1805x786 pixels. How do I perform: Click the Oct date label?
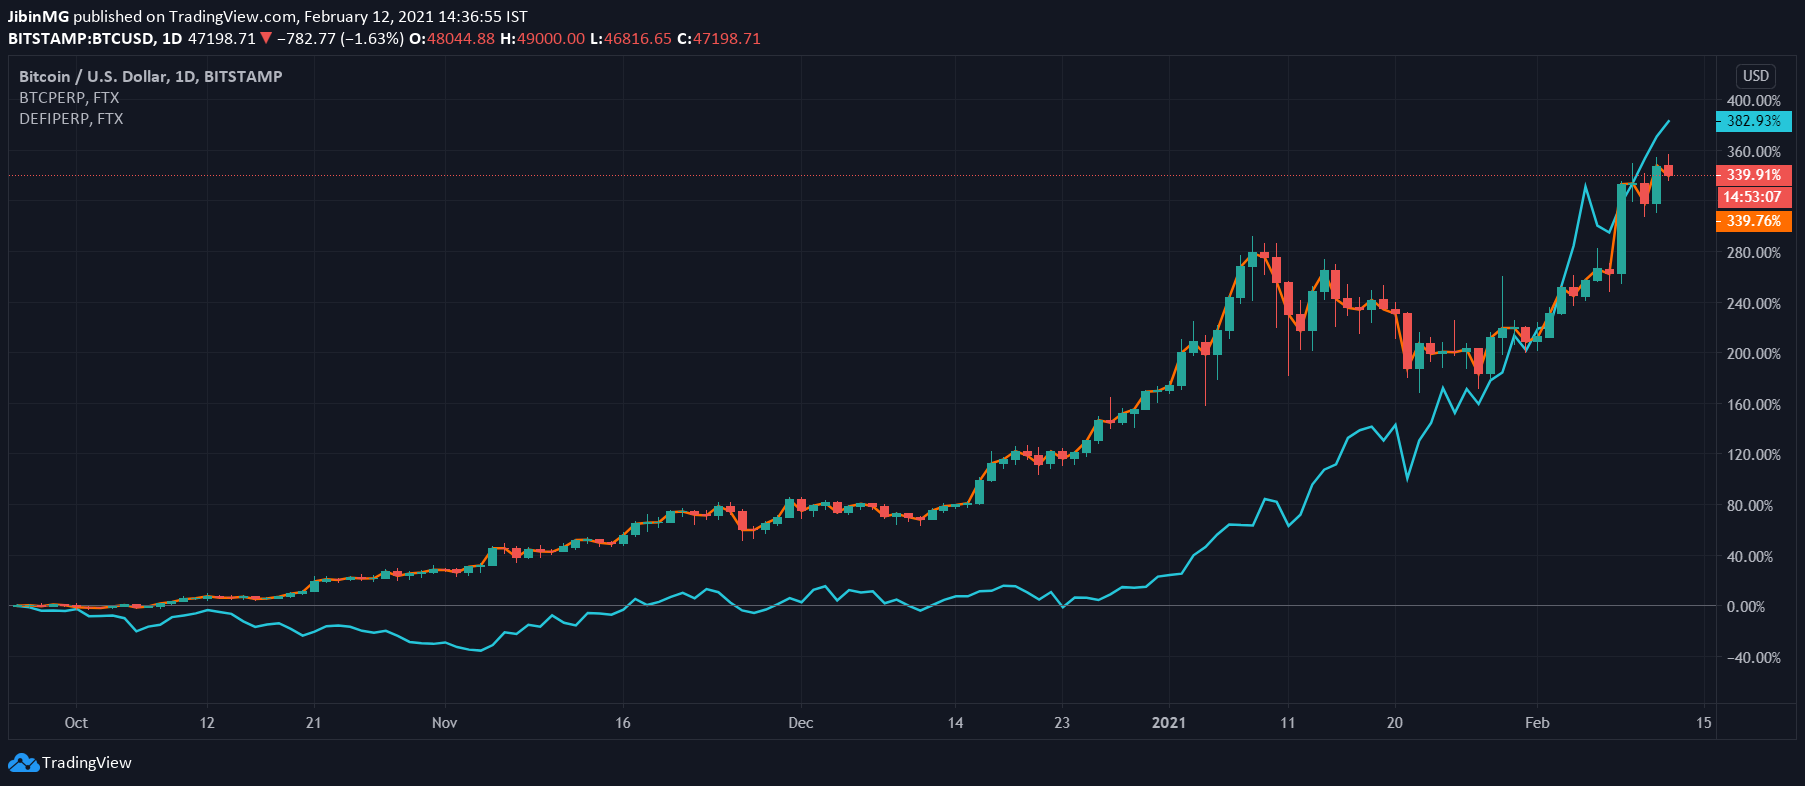(76, 723)
